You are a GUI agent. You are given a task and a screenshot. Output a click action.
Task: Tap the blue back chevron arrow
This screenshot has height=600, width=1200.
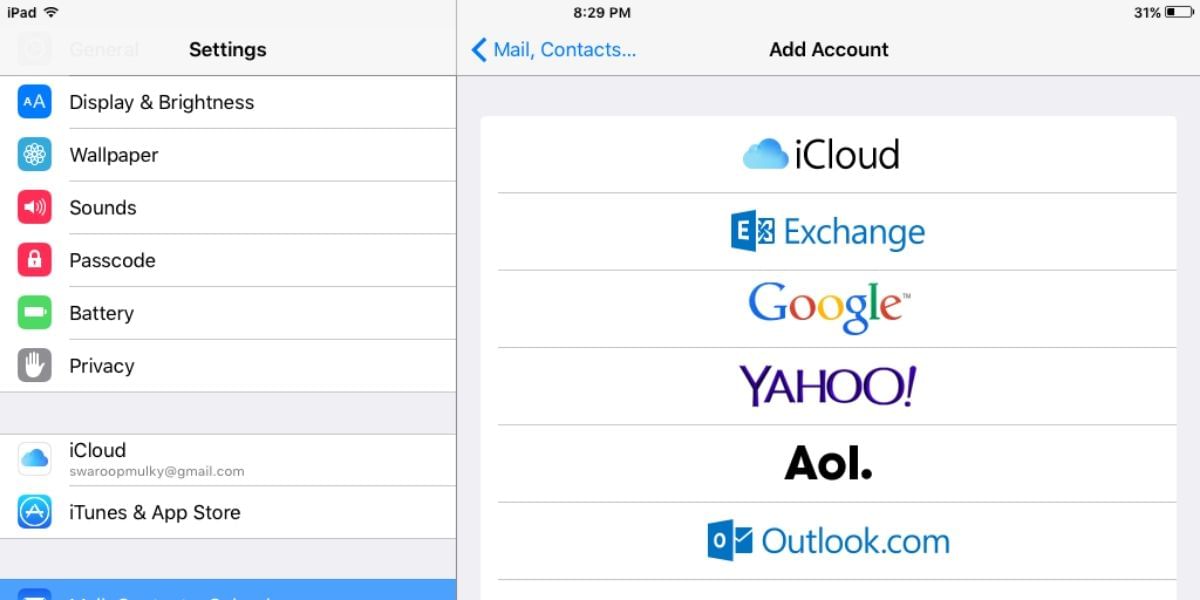[x=478, y=49]
